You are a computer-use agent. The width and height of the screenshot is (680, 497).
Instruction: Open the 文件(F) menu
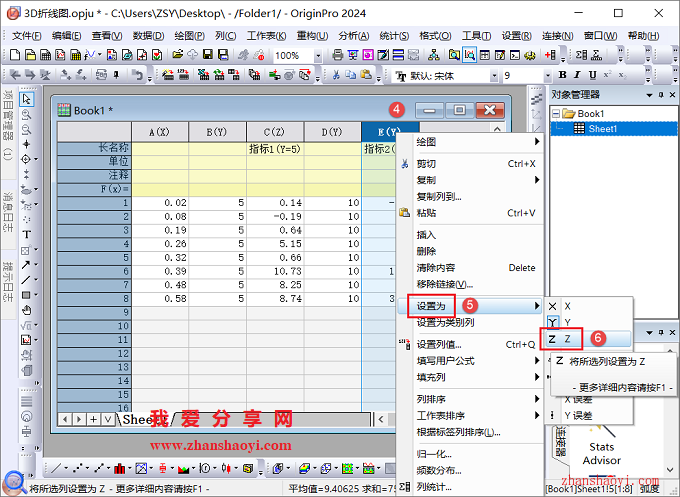point(26,36)
